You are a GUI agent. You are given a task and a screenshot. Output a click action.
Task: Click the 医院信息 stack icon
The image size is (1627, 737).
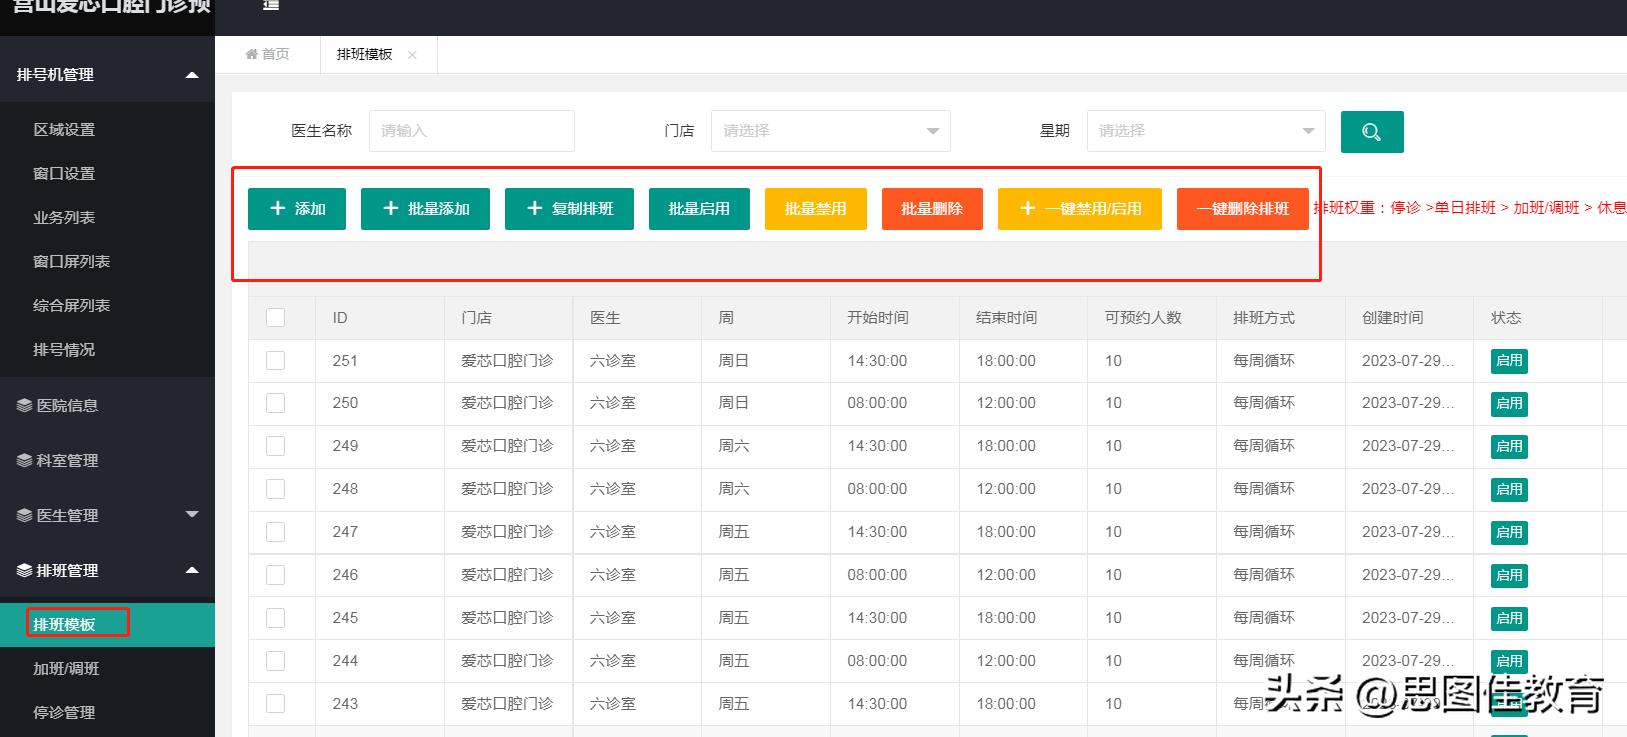click(25, 405)
